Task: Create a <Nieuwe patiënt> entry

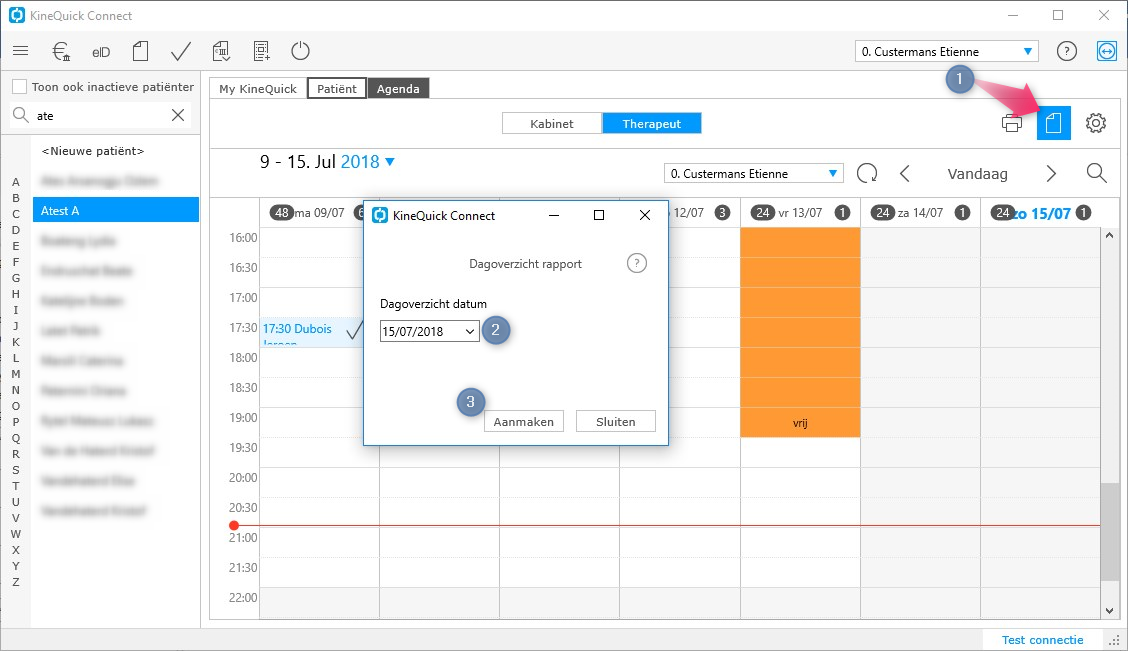Action: click(93, 151)
